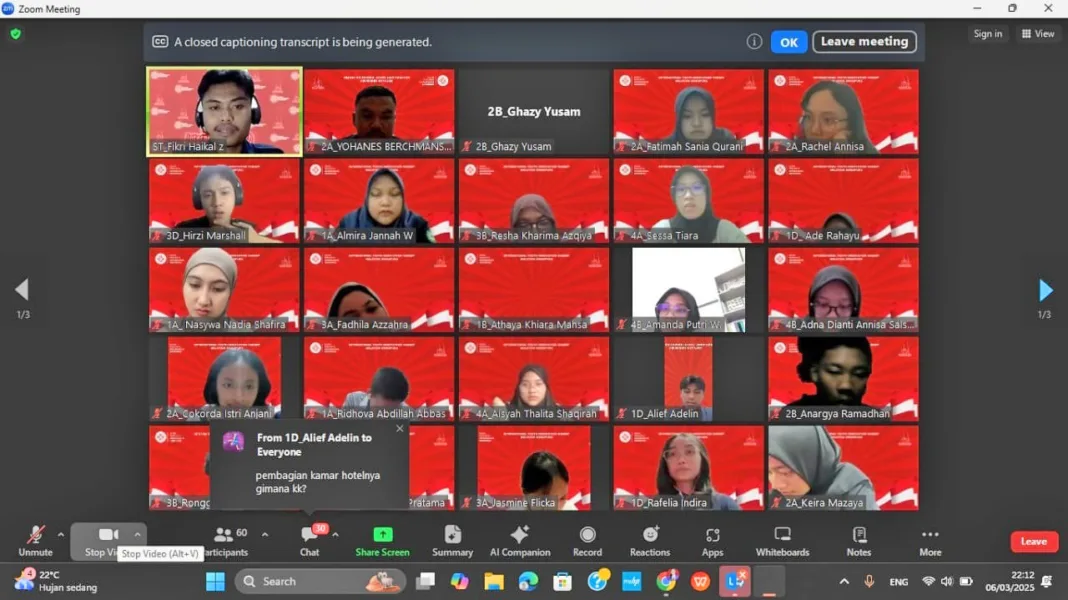Screen dimensions: 1068x600
Task: Click the Leave meeting button in banner
Action: coord(864,42)
